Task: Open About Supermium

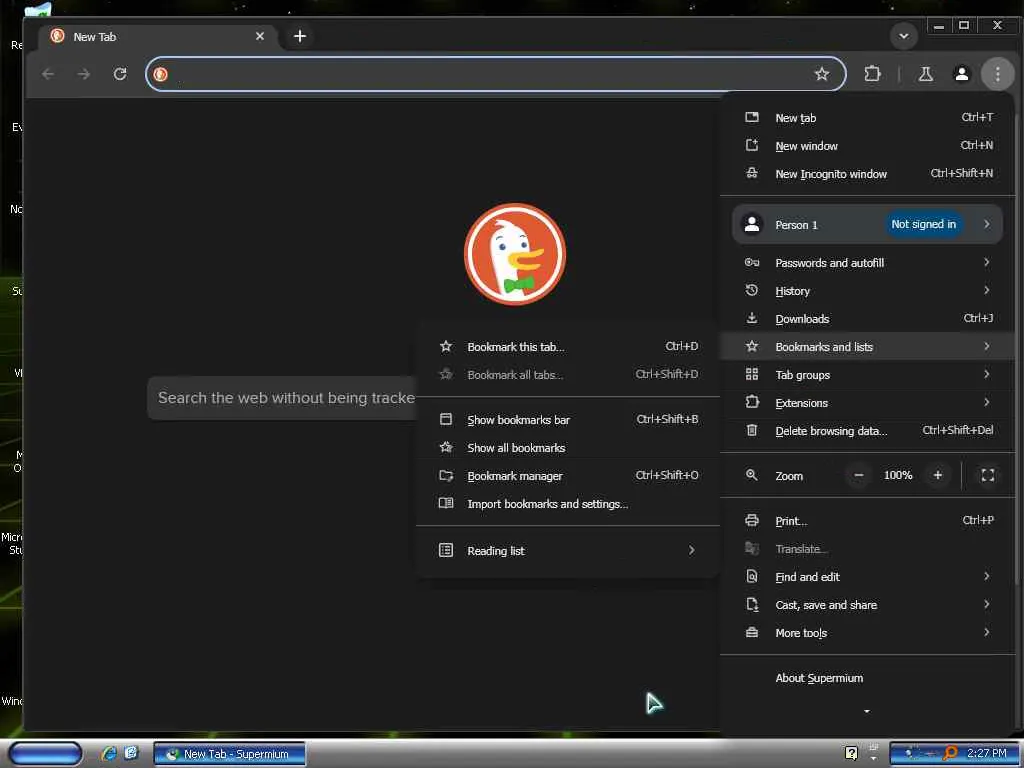Action: point(868,679)
